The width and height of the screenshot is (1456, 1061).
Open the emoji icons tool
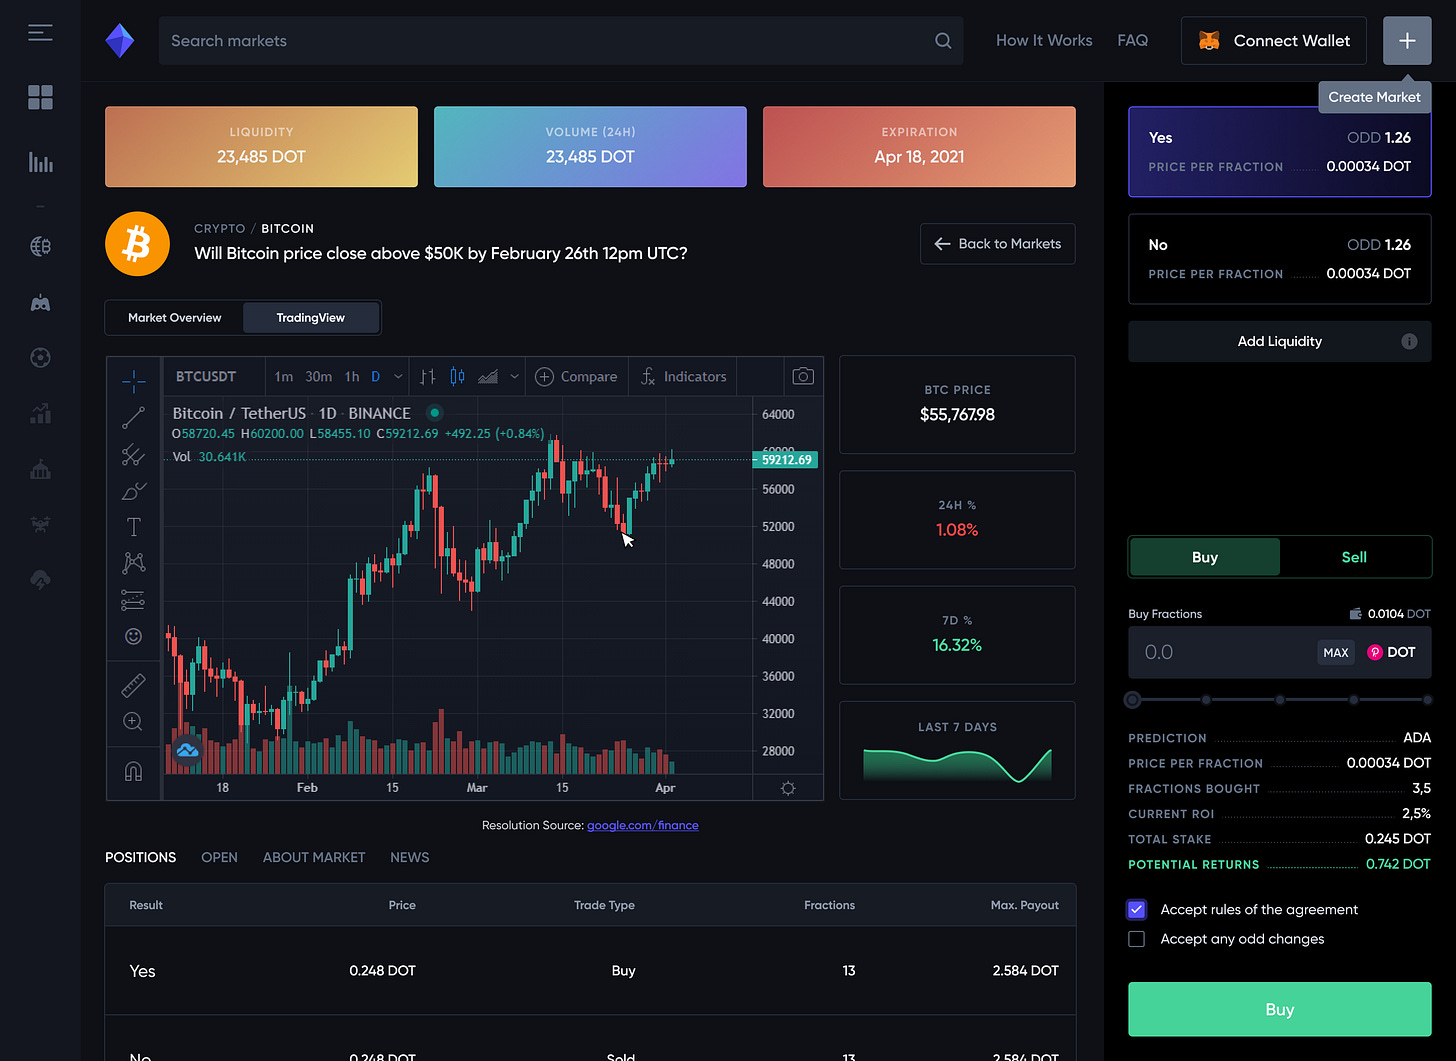coord(133,636)
